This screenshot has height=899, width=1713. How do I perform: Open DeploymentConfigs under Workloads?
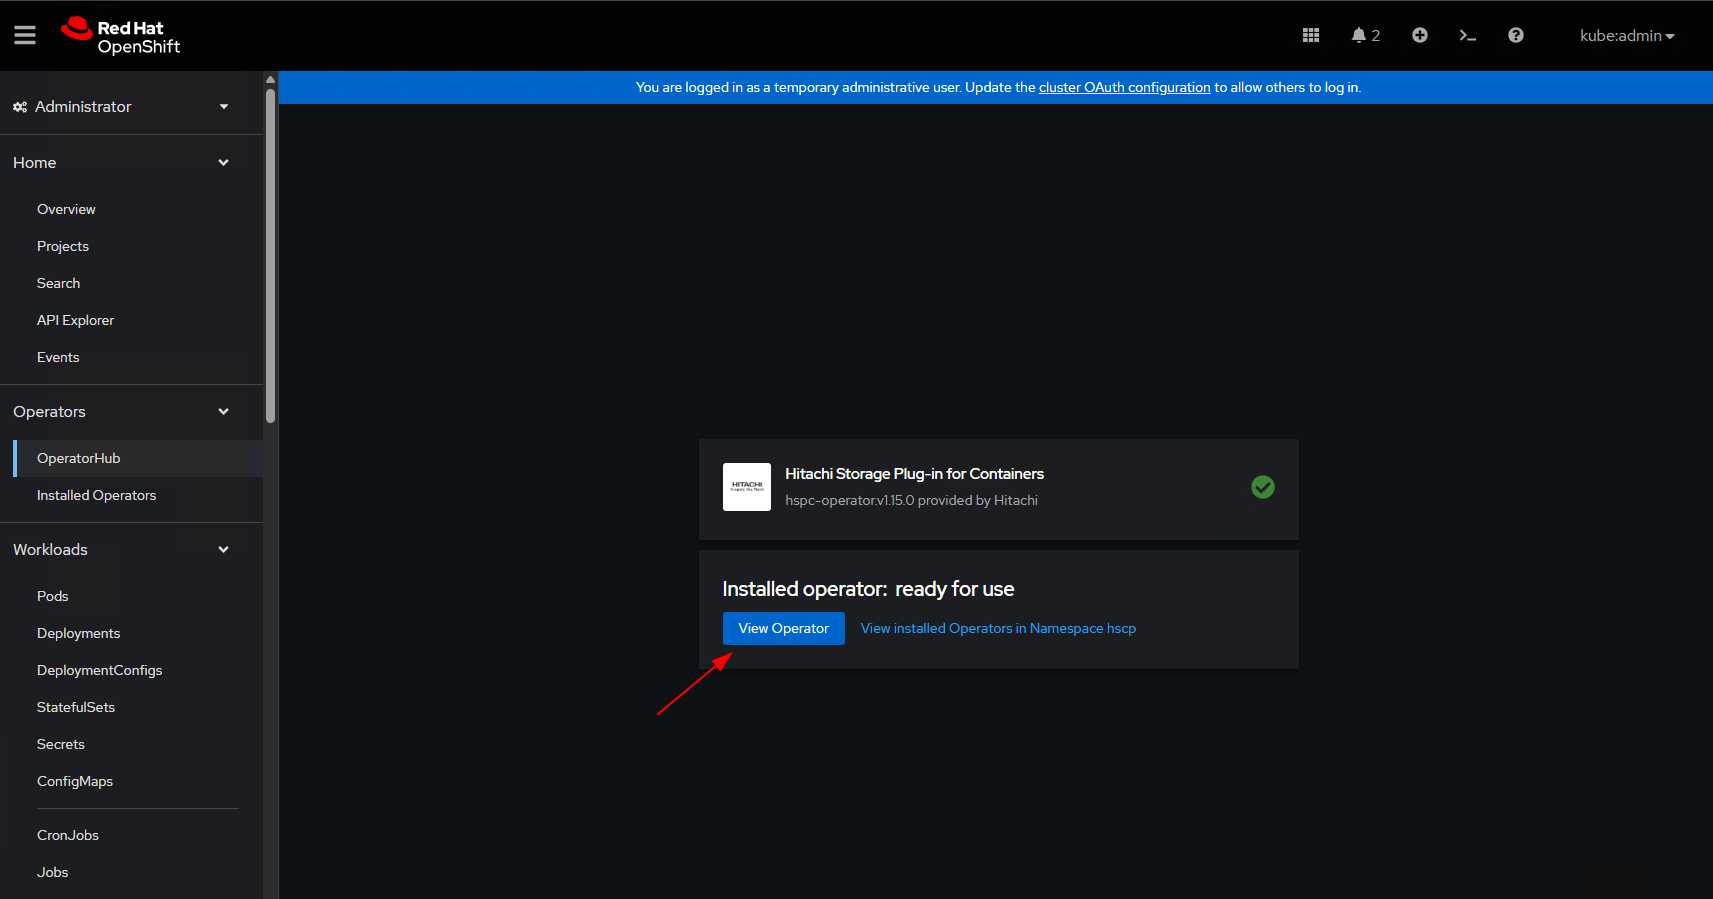tap(99, 670)
